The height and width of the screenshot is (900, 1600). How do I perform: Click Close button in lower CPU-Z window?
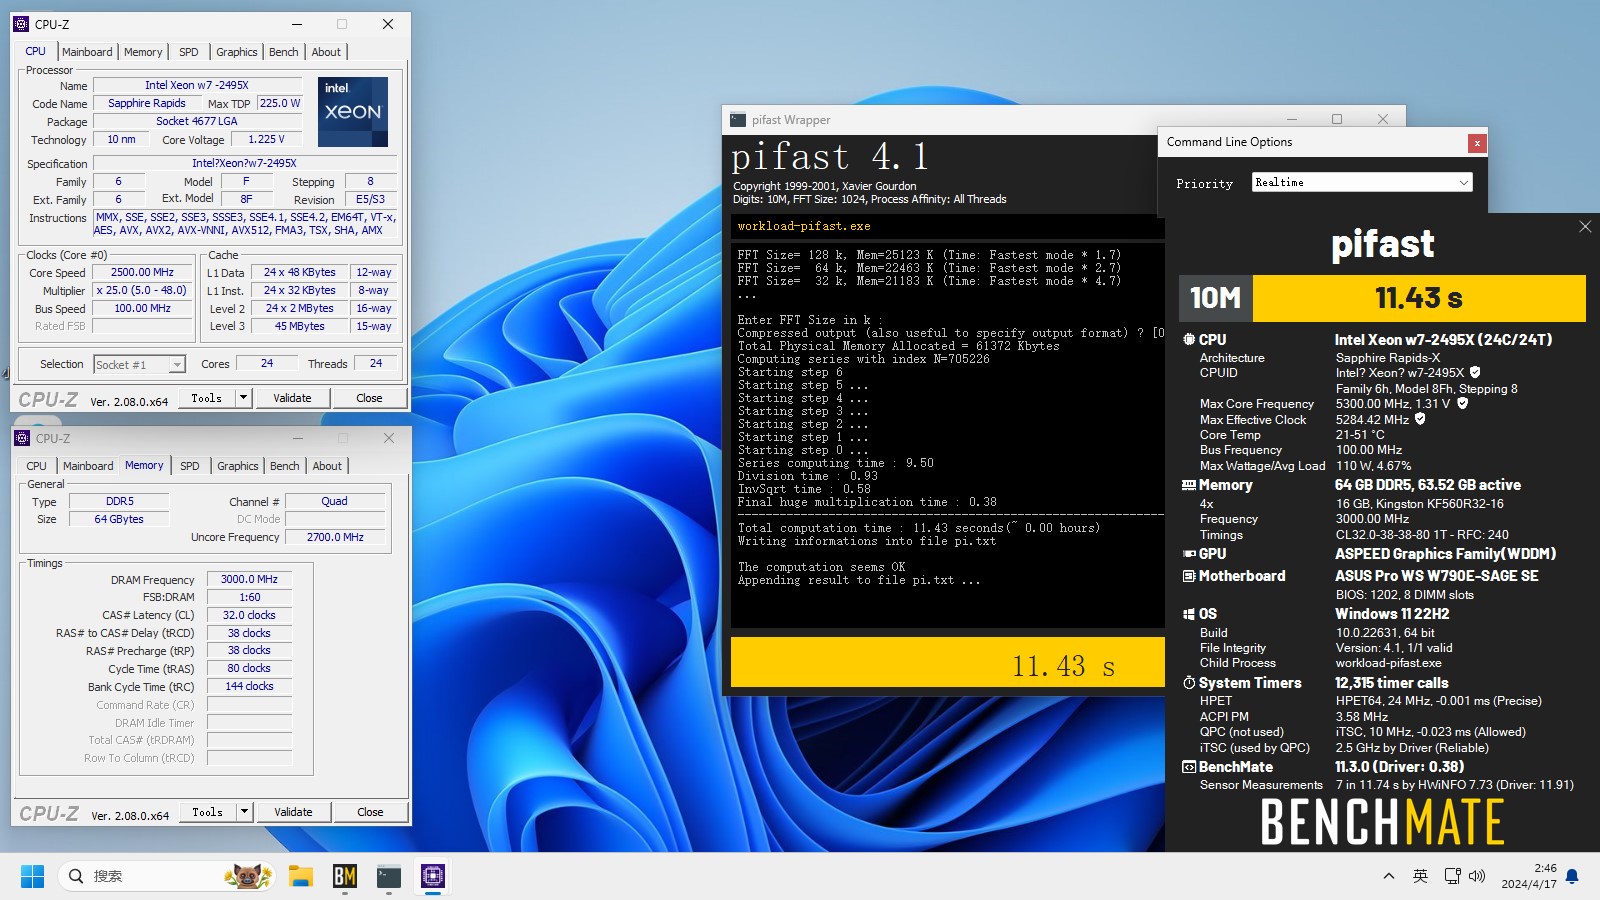coord(370,812)
